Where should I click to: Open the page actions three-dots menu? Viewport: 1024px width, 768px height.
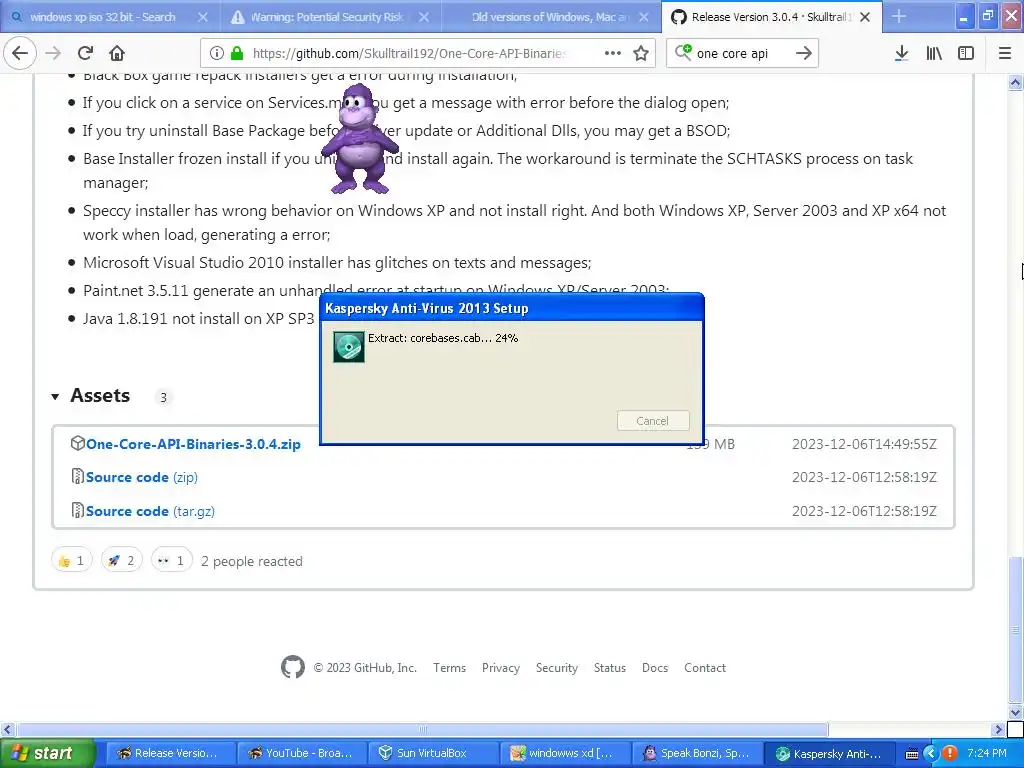click(613, 54)
